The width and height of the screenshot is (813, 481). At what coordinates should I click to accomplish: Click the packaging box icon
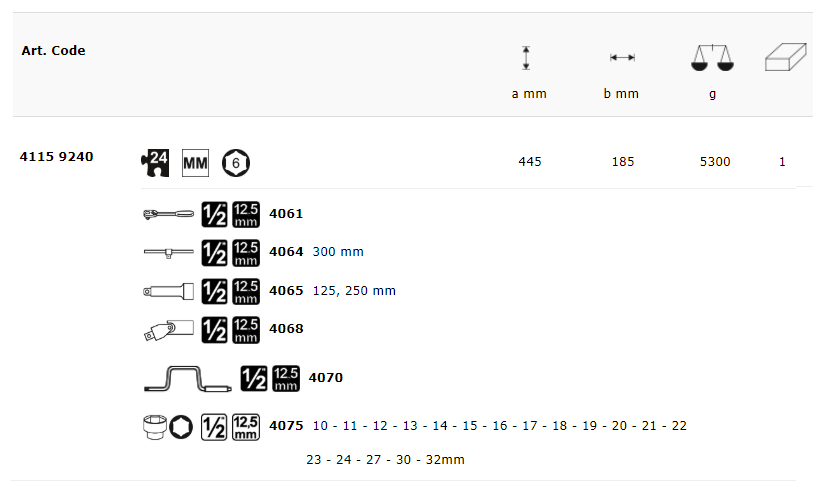[x=784, y=58]
